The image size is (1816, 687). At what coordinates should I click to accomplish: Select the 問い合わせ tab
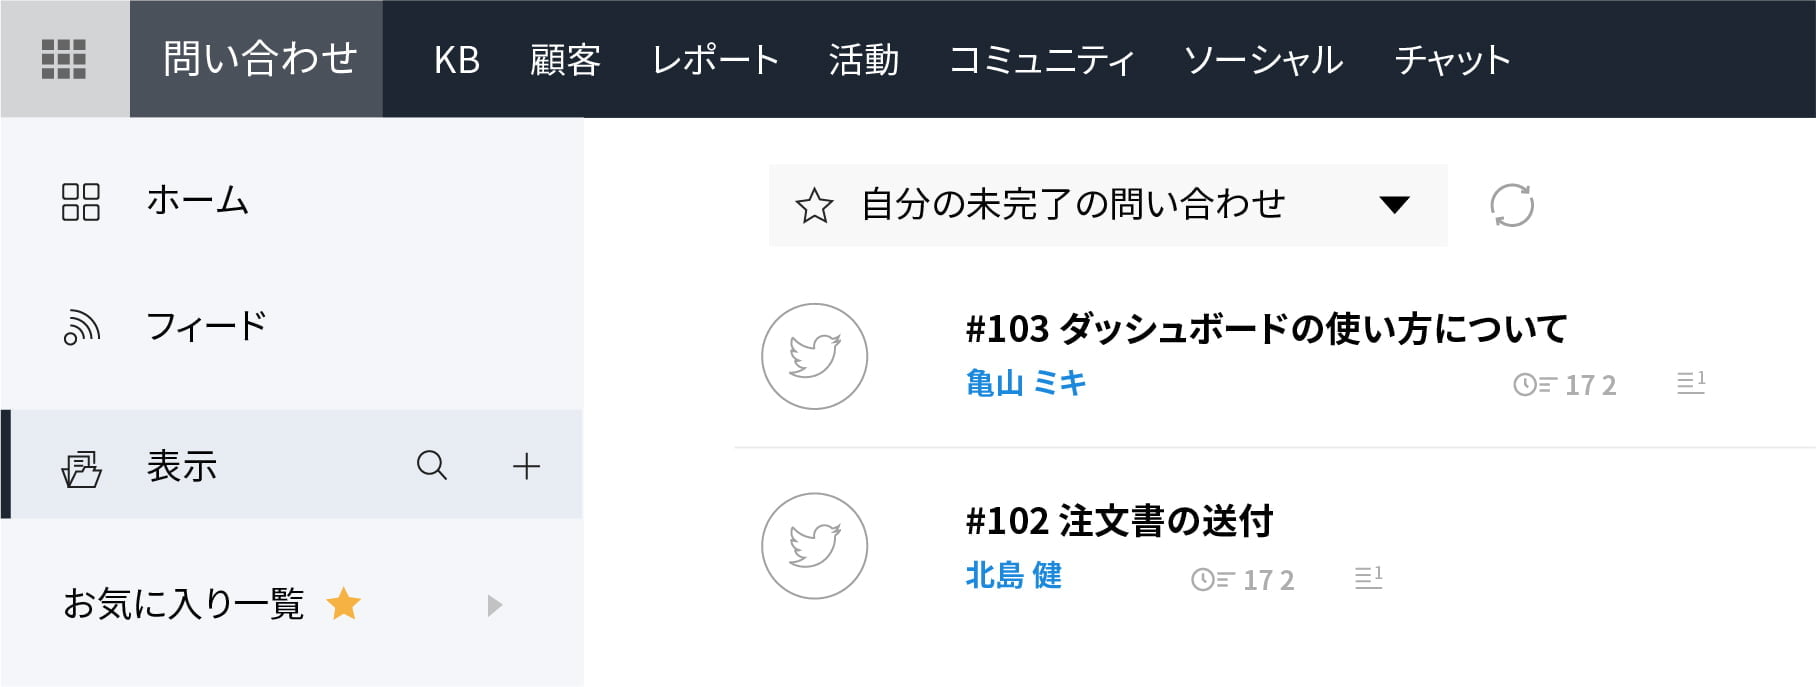pos(259,59)
